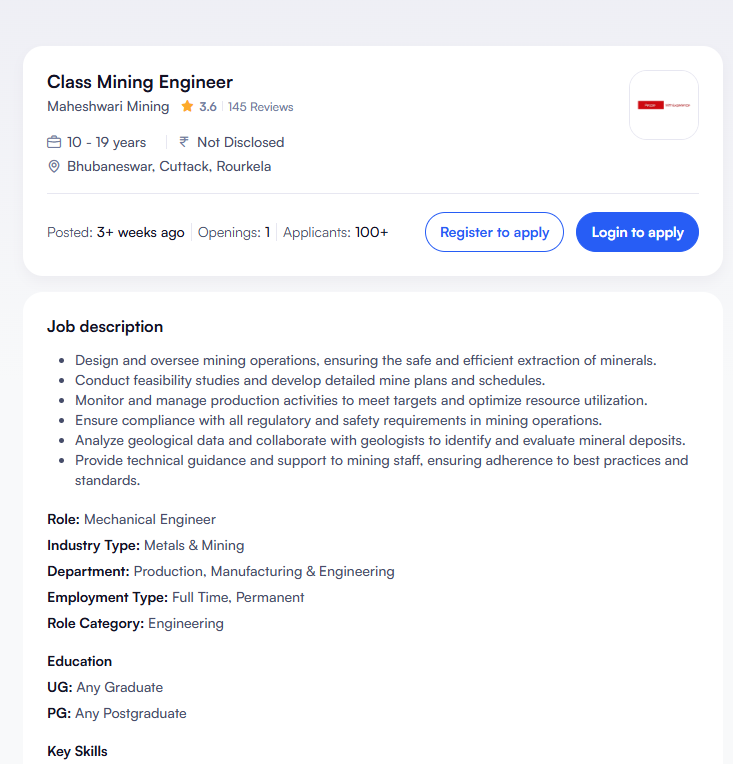Click the location pin icon
The image size is (733, 764).
(54, 166)
